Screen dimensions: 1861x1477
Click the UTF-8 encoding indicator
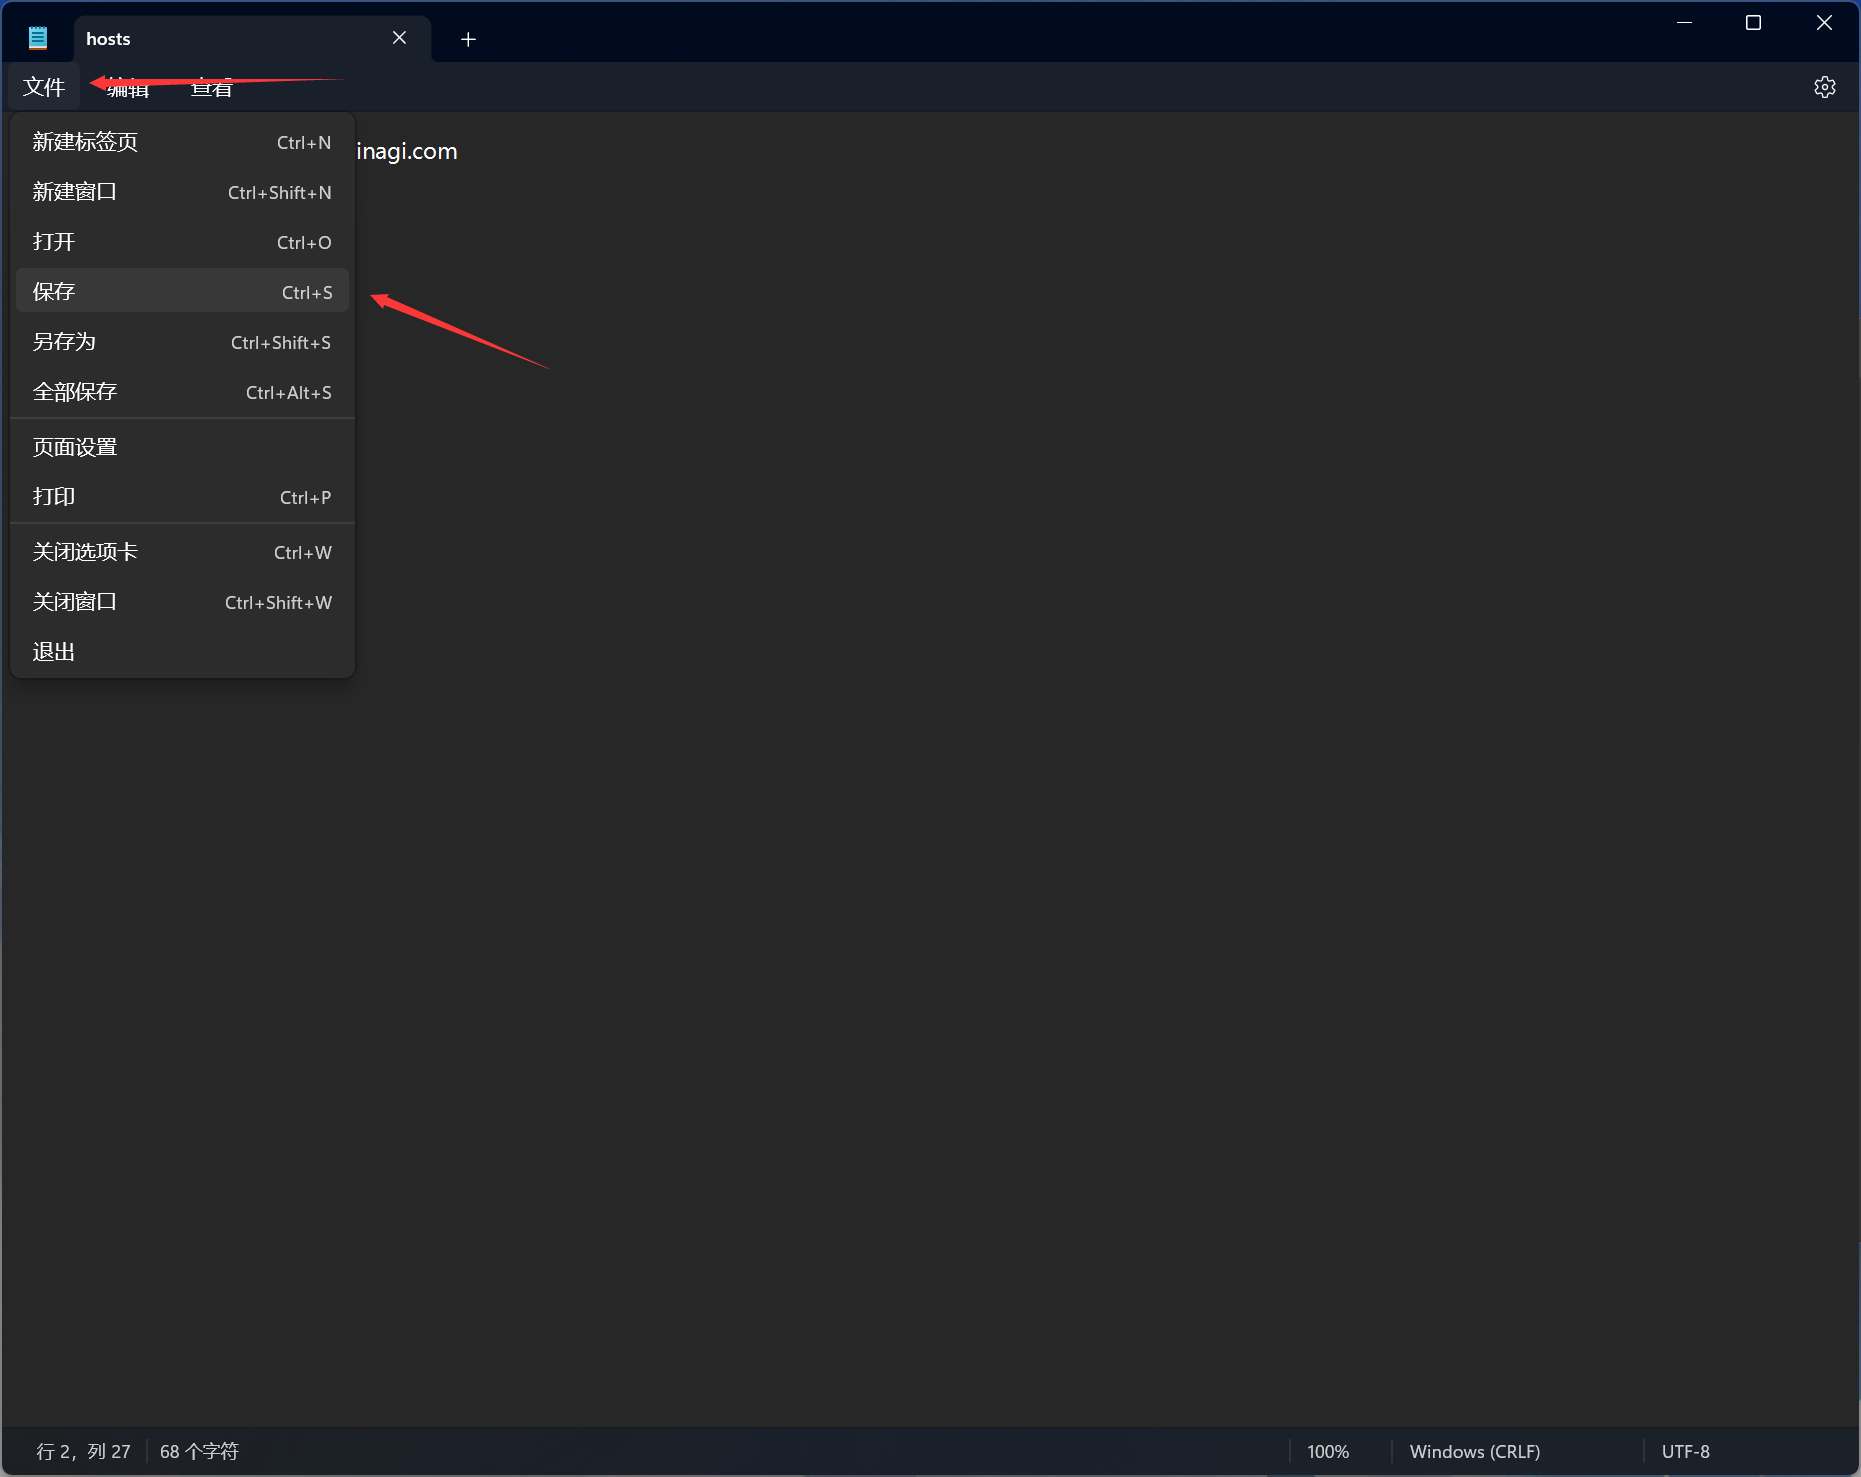tap(1686, 1451)
